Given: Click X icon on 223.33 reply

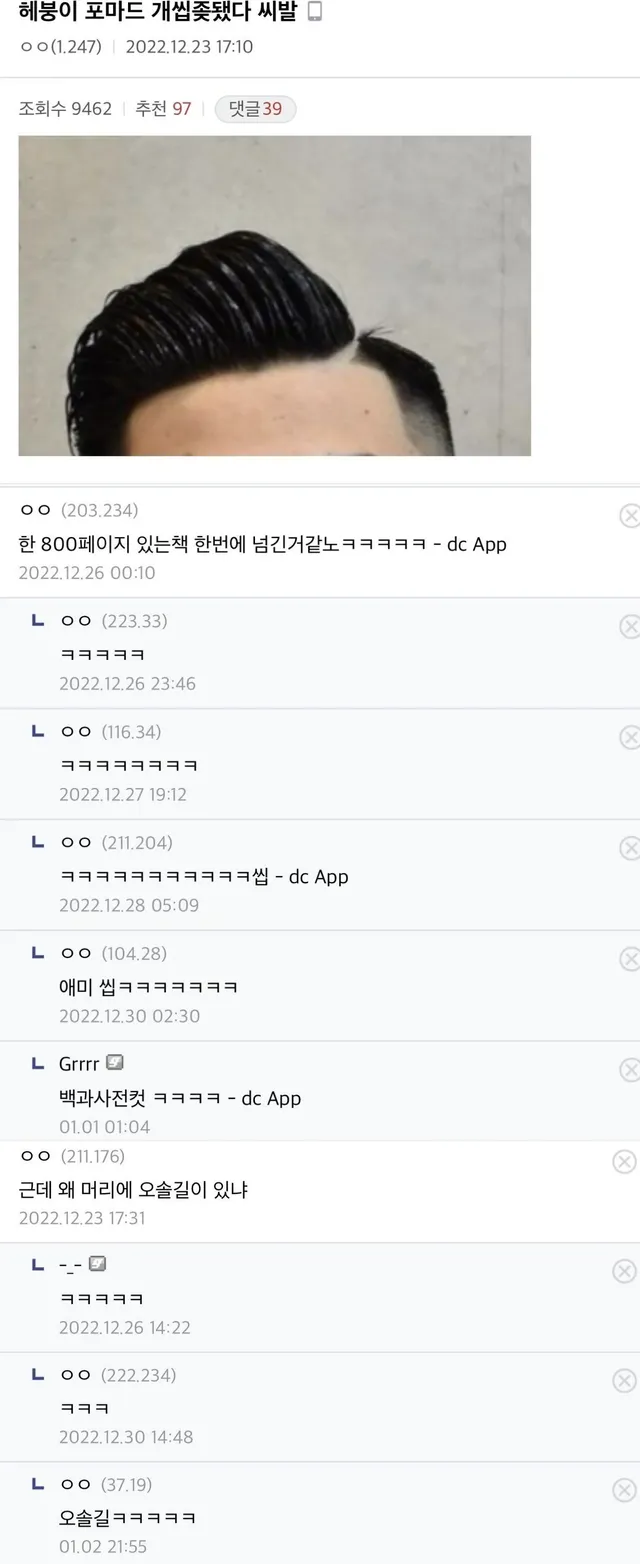Looking at the screenshot, I should pyautogui.click(x=630, y=627).
